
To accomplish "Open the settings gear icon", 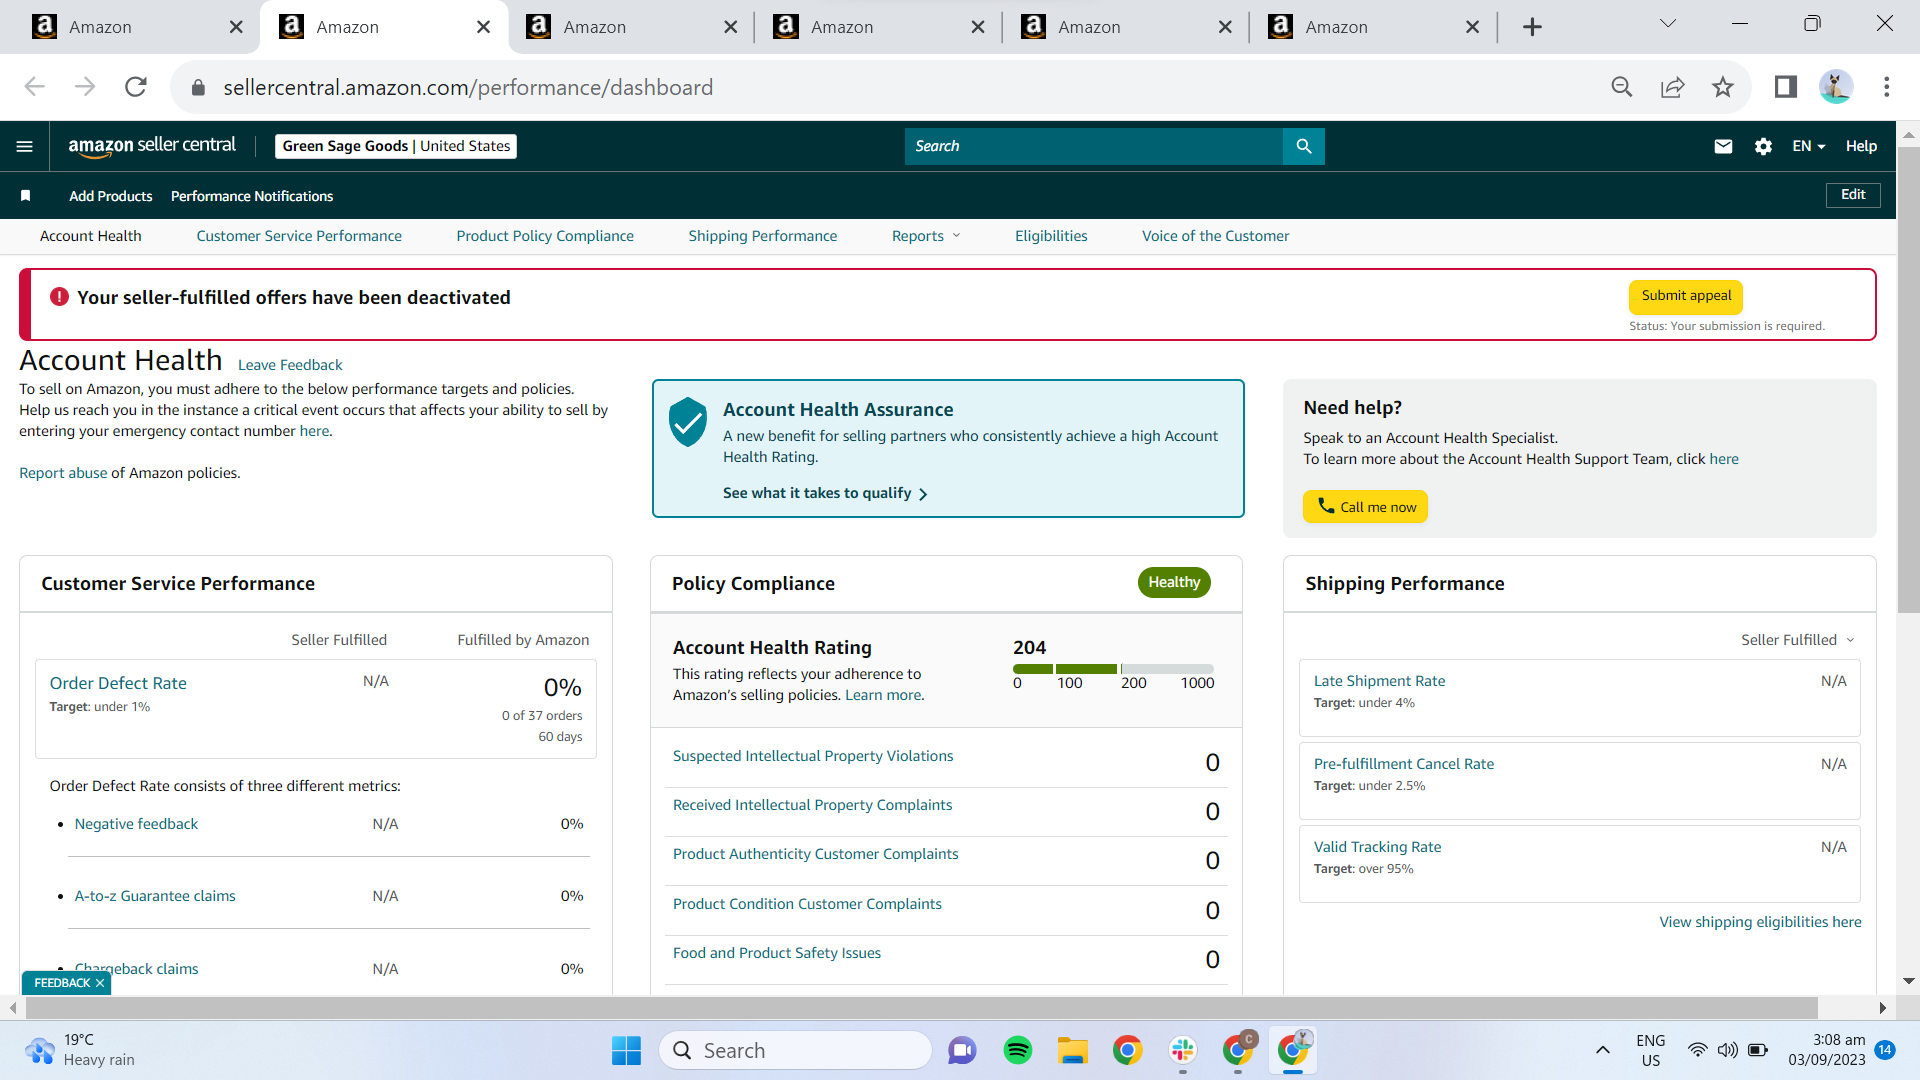I will 1763,146.
